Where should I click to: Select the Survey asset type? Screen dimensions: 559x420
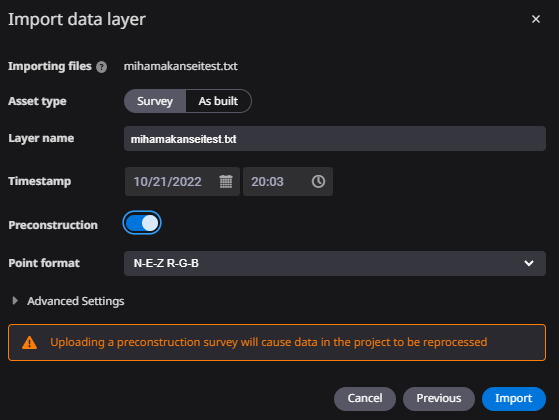click(155, 101)
